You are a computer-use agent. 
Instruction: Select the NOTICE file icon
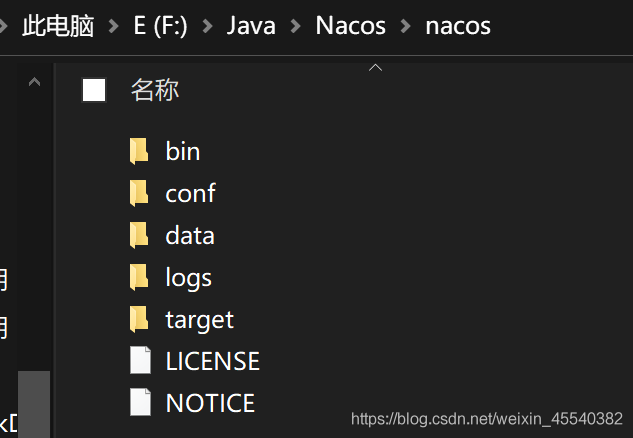pyautogui.click(x=140, y=402)
